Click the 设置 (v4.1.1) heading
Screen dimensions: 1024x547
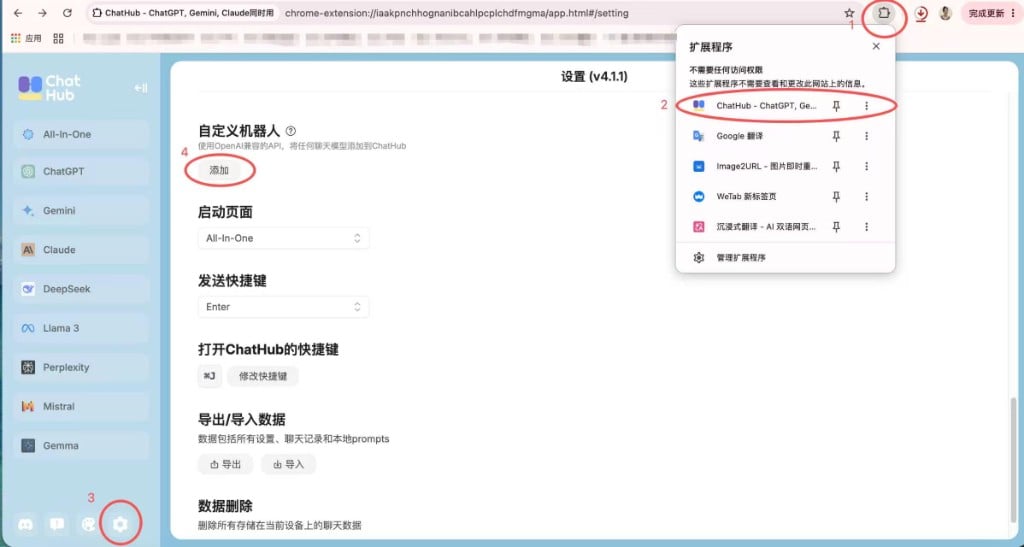(594, 76)
